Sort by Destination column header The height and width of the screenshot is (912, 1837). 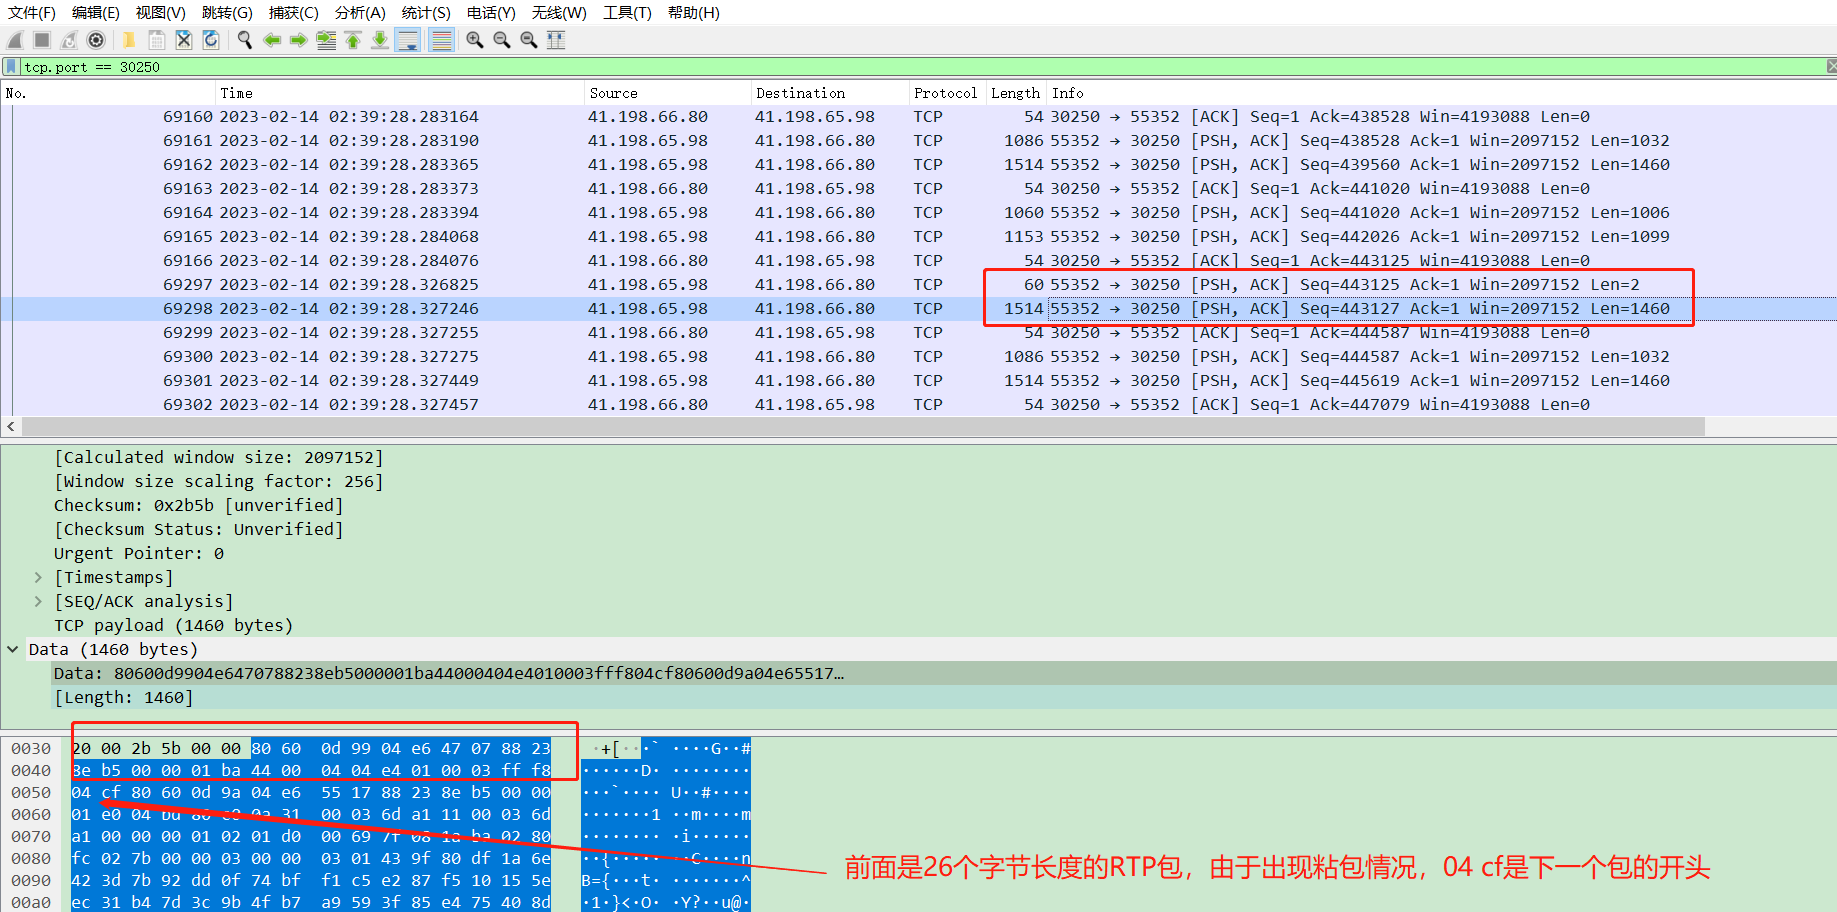tap(830, 93)
